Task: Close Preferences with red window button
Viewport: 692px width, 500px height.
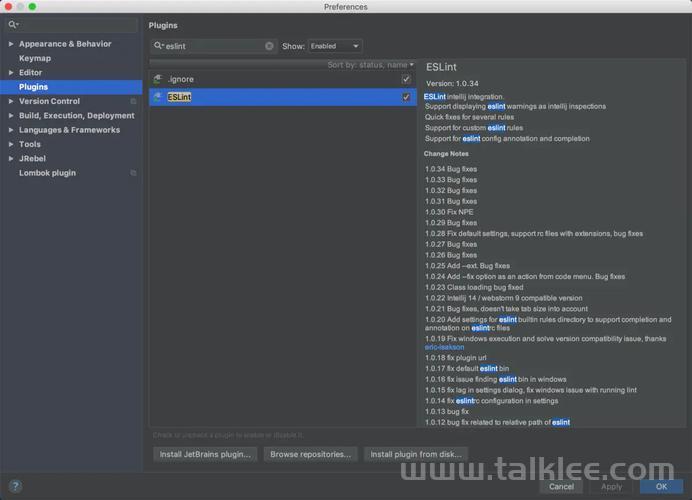Action: 8,7
